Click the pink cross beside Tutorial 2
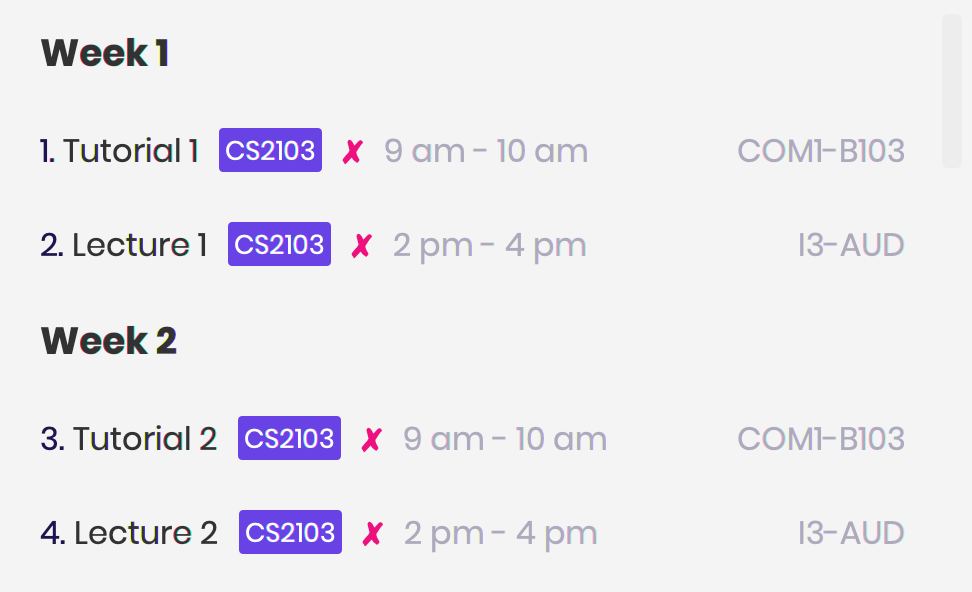Screen dimensions: 972x592 (x=372, y=440)
